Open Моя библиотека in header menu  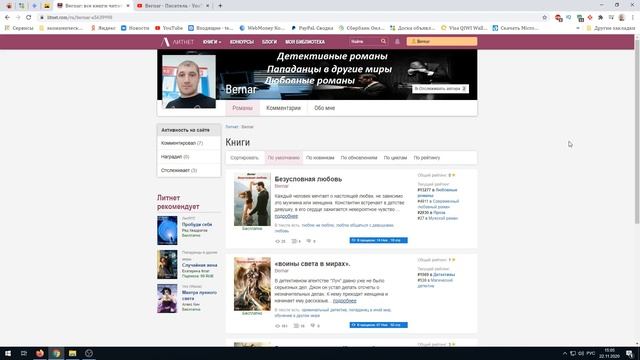pos(305,42)
